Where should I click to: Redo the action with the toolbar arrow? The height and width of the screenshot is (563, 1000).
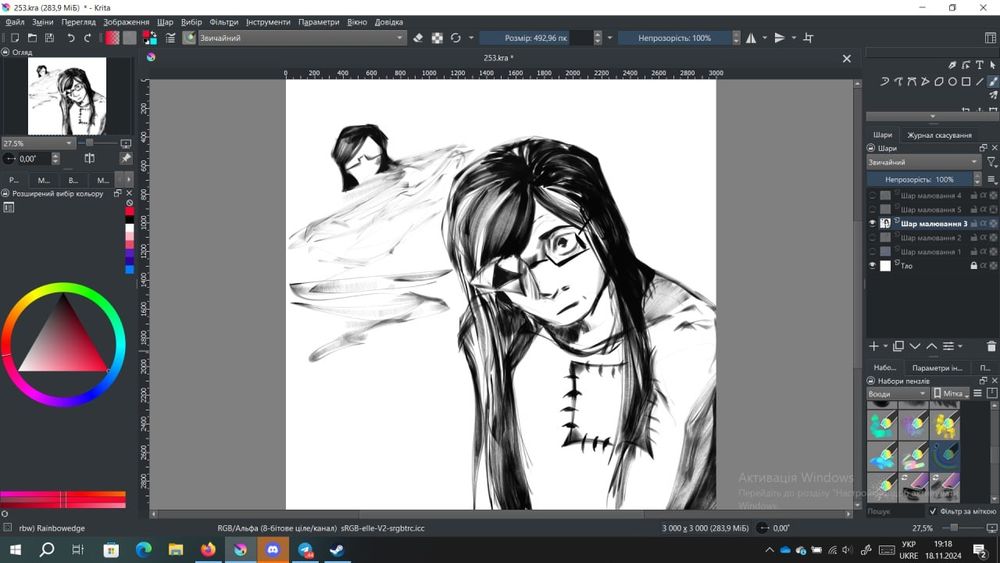87,38
